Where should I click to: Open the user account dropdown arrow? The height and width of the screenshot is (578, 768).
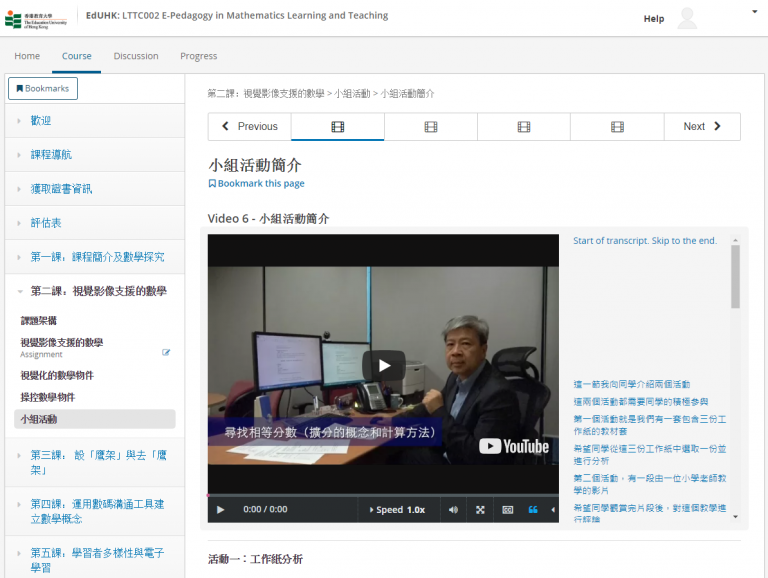[754, 11]
